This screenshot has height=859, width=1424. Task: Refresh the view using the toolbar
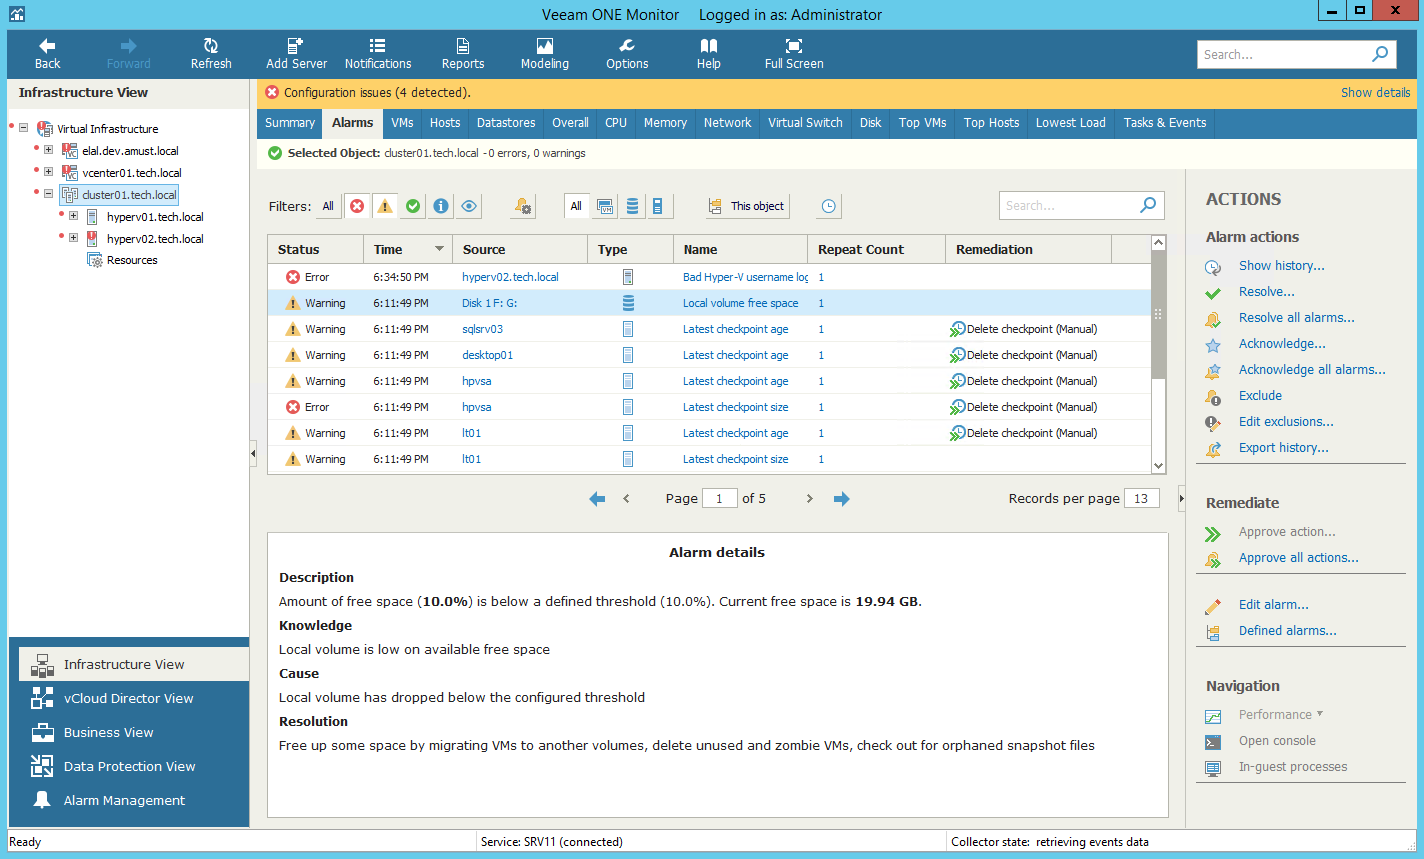(x=211, y=54)
